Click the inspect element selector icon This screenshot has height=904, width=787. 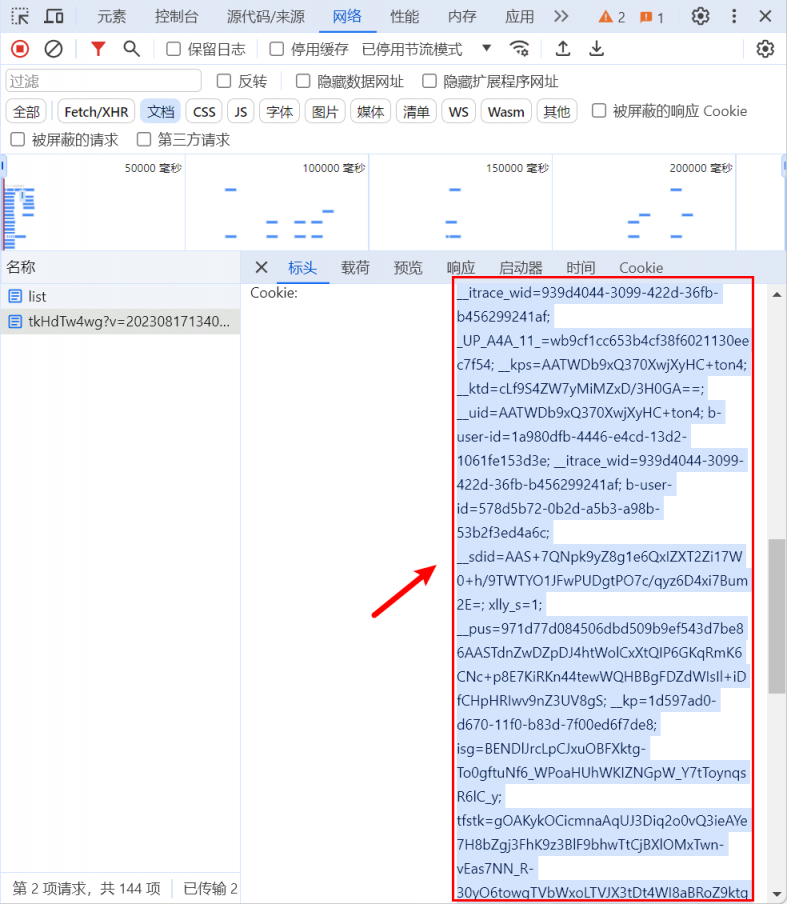pyautogui.click(x=20, y=16)
